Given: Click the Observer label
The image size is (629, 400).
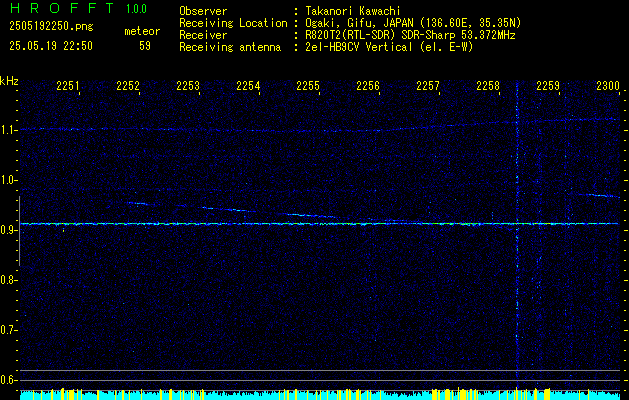Looking at the screenshot, I should pyautogui.click(x=203, y=11).
